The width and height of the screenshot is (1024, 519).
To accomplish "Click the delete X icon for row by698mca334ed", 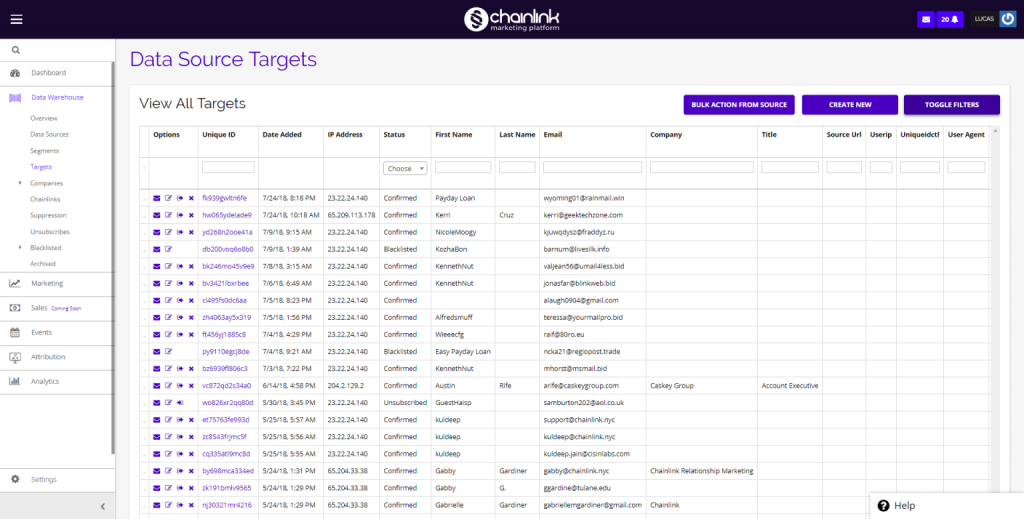I will (x=191, y=471).
